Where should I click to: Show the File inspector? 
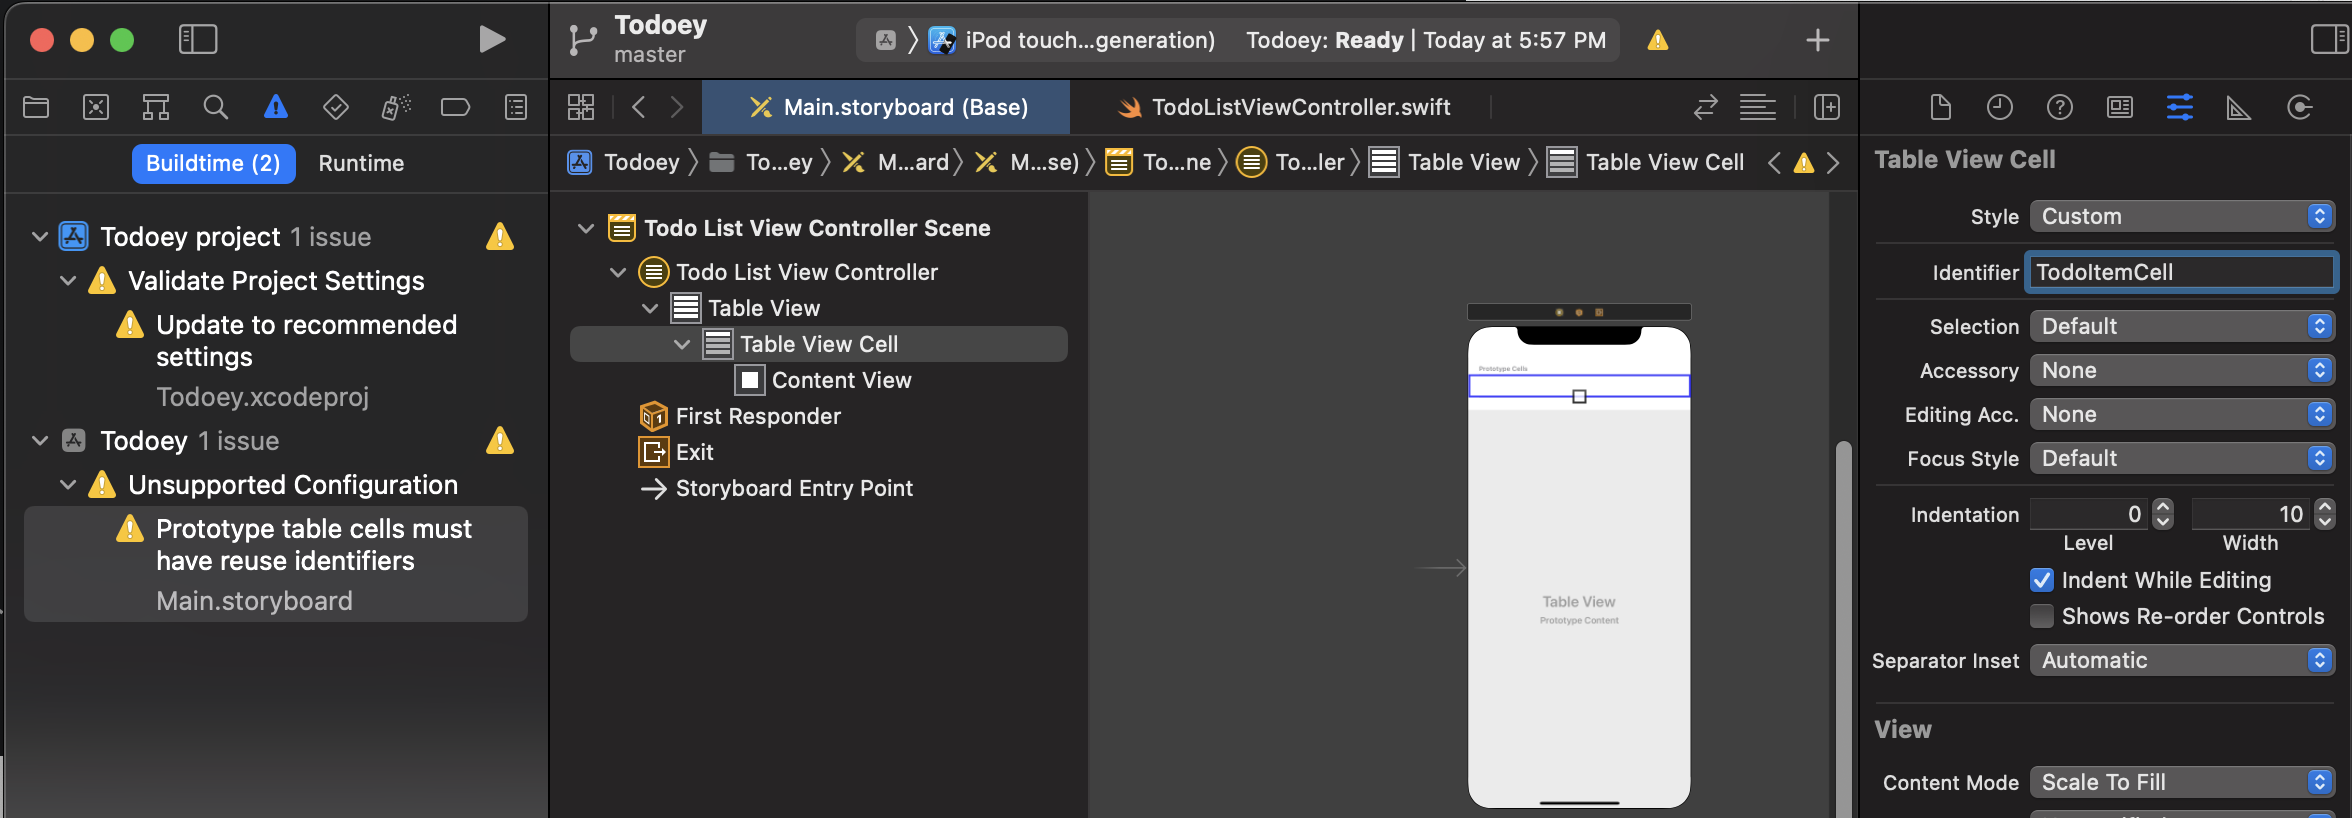pyautogui.click(x=1940, y=107)
